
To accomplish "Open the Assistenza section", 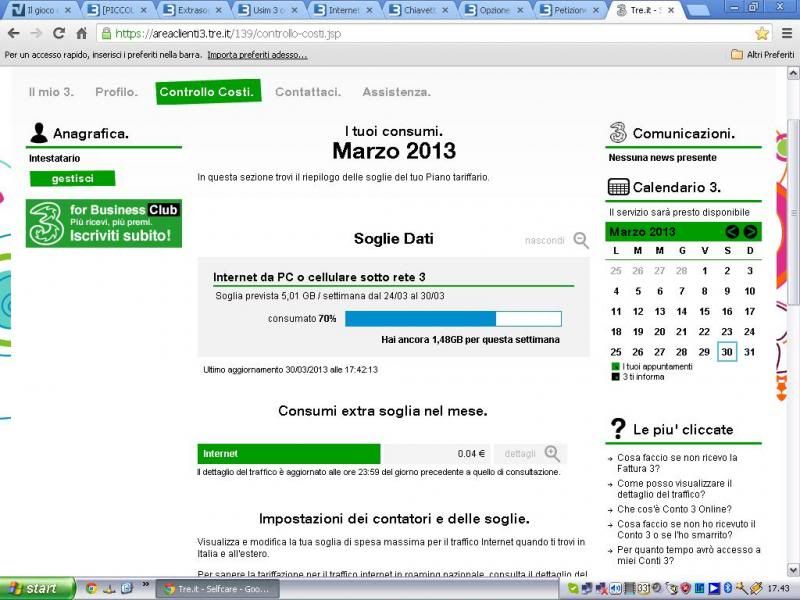I will click(396, 92).
